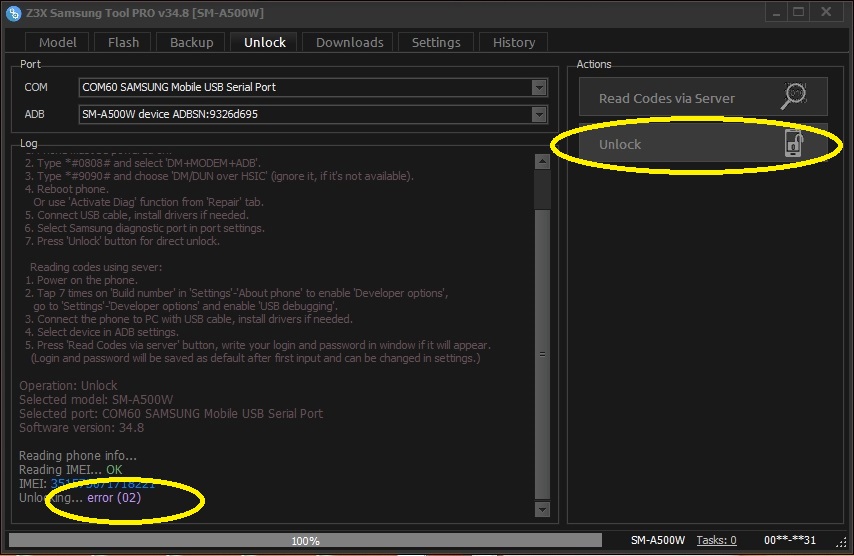Viewport: 854px width, 556px height.
Task: Click 'Reading codes using sever:' log heading
Action: [96, 267]
